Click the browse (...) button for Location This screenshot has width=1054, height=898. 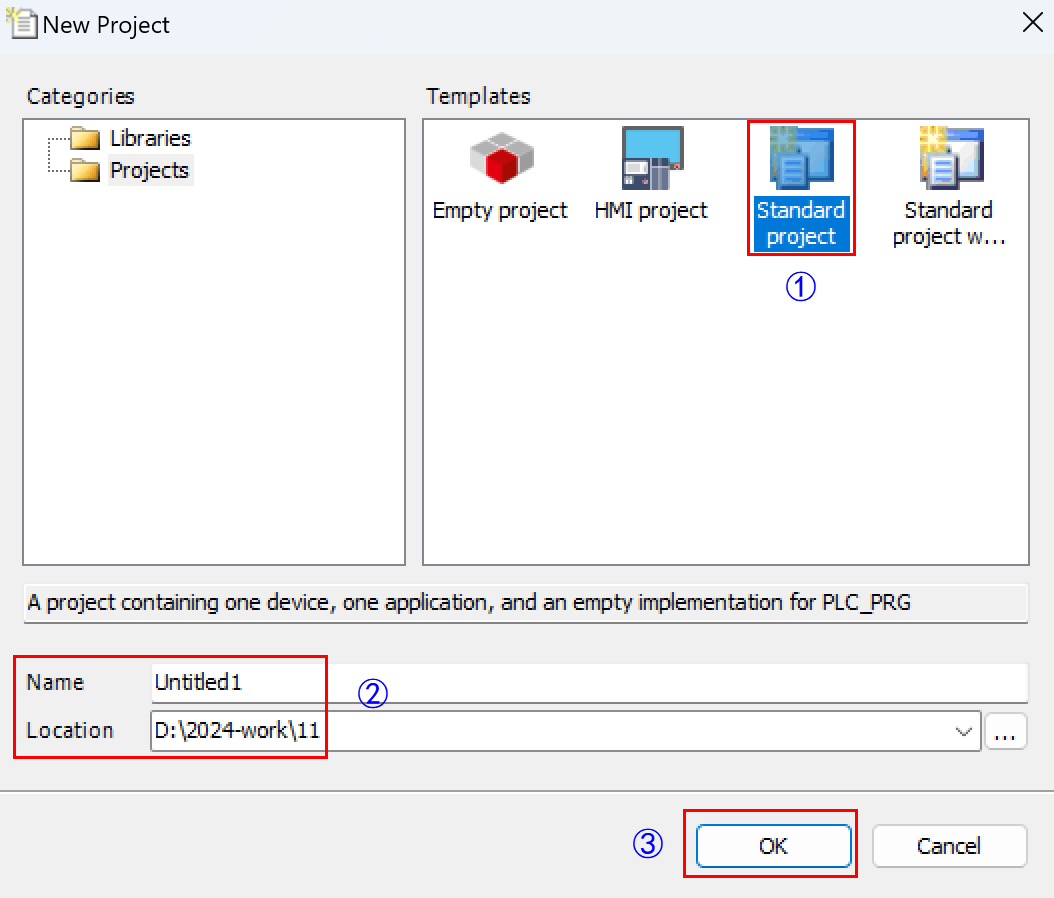tap(1005, 731)
